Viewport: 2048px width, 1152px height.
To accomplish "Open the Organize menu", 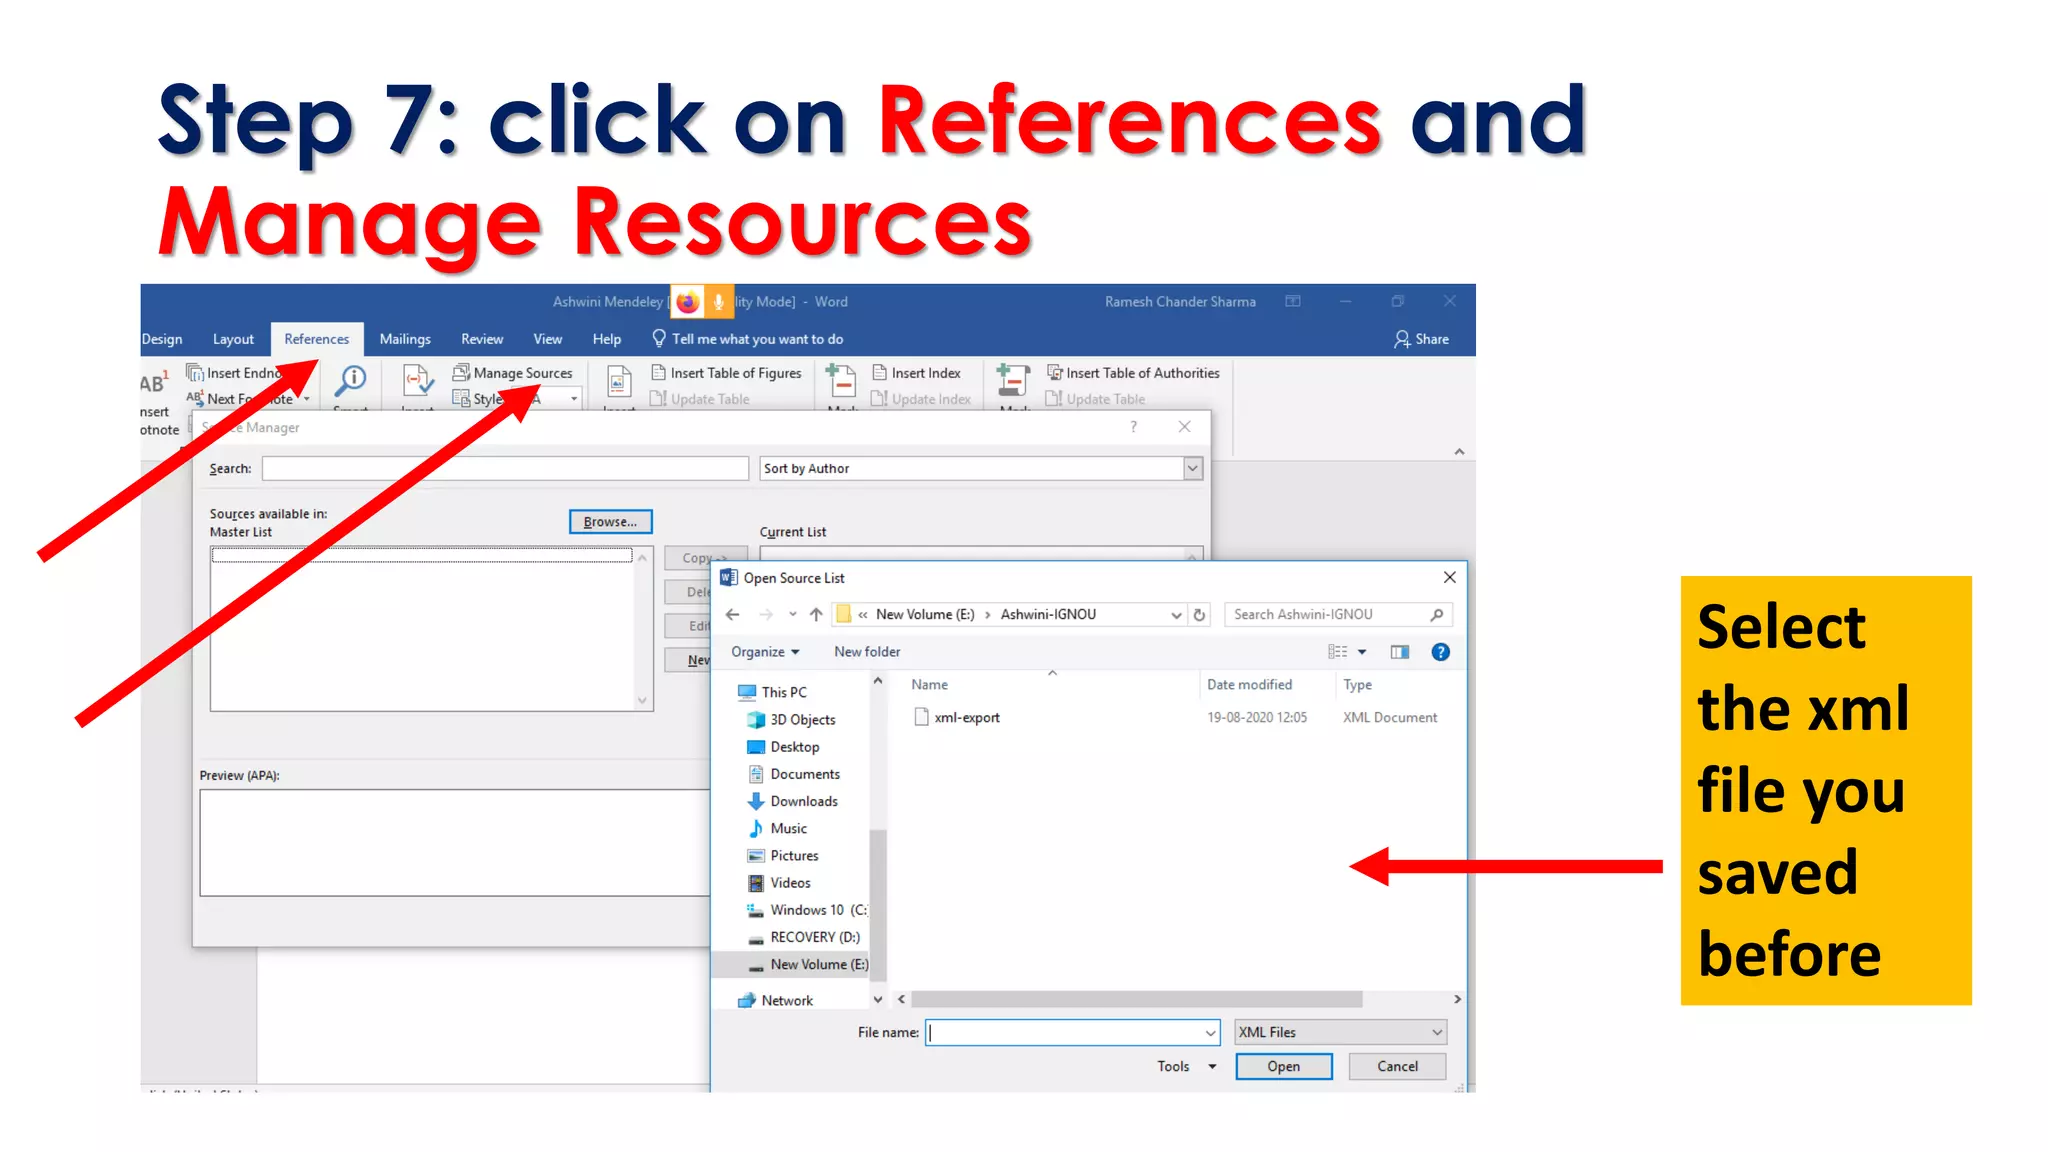I will pyautogui.click(x=765, y=652).
